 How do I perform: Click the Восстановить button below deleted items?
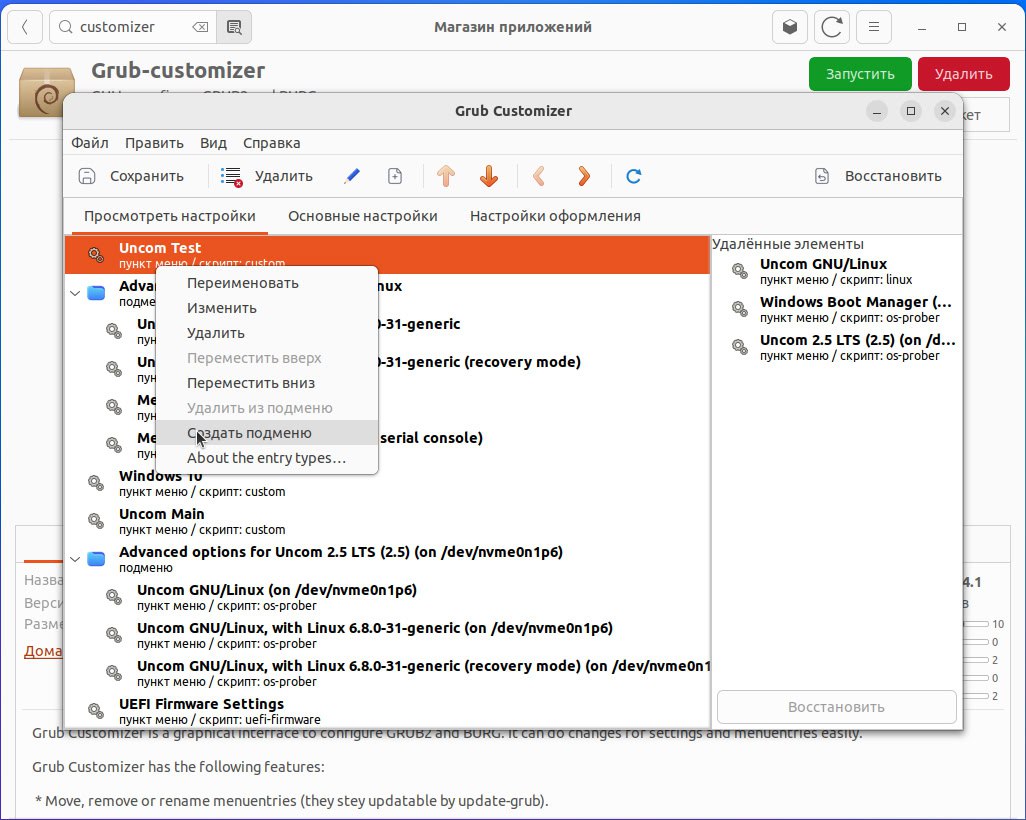[x=836, y=707]
